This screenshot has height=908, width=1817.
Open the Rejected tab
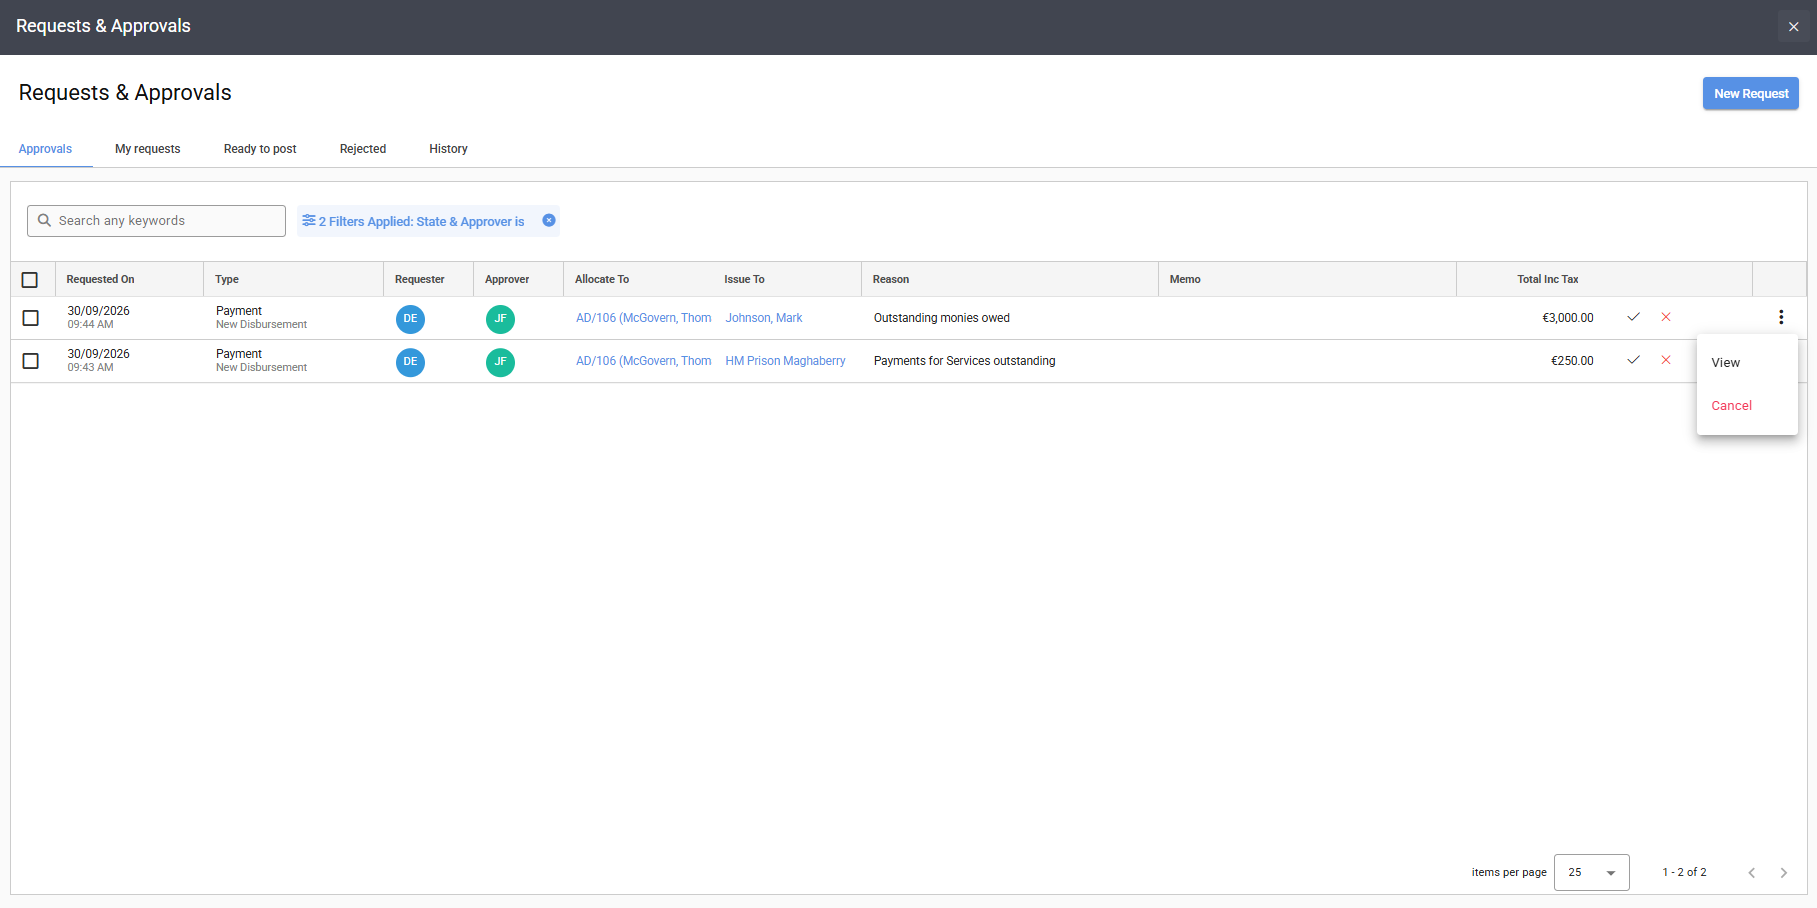tap(363, 149)
